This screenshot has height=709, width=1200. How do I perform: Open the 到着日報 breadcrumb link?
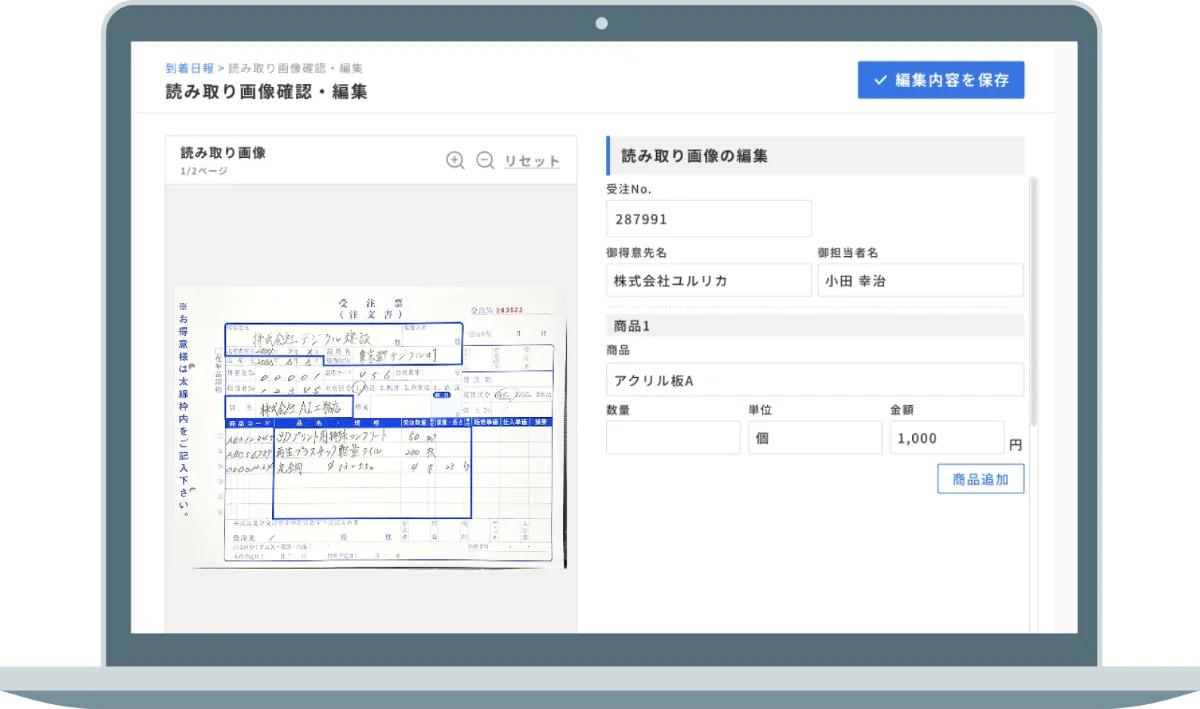pyautogui.click(x=189, y=68)
